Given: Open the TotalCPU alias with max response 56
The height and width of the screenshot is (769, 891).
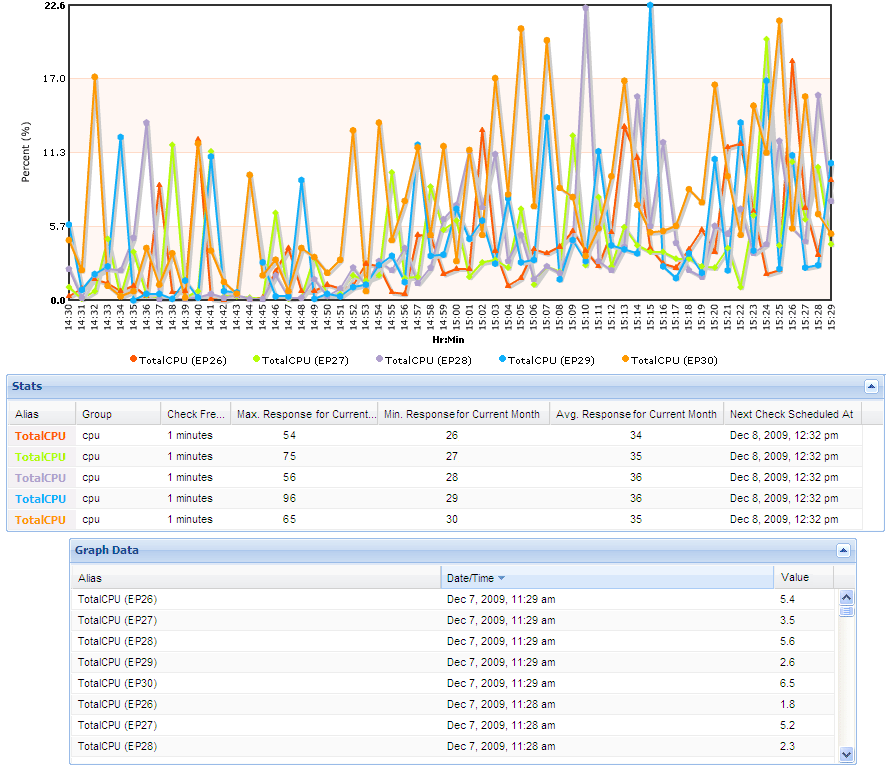Looking at the screenshot, I should 40,478.
